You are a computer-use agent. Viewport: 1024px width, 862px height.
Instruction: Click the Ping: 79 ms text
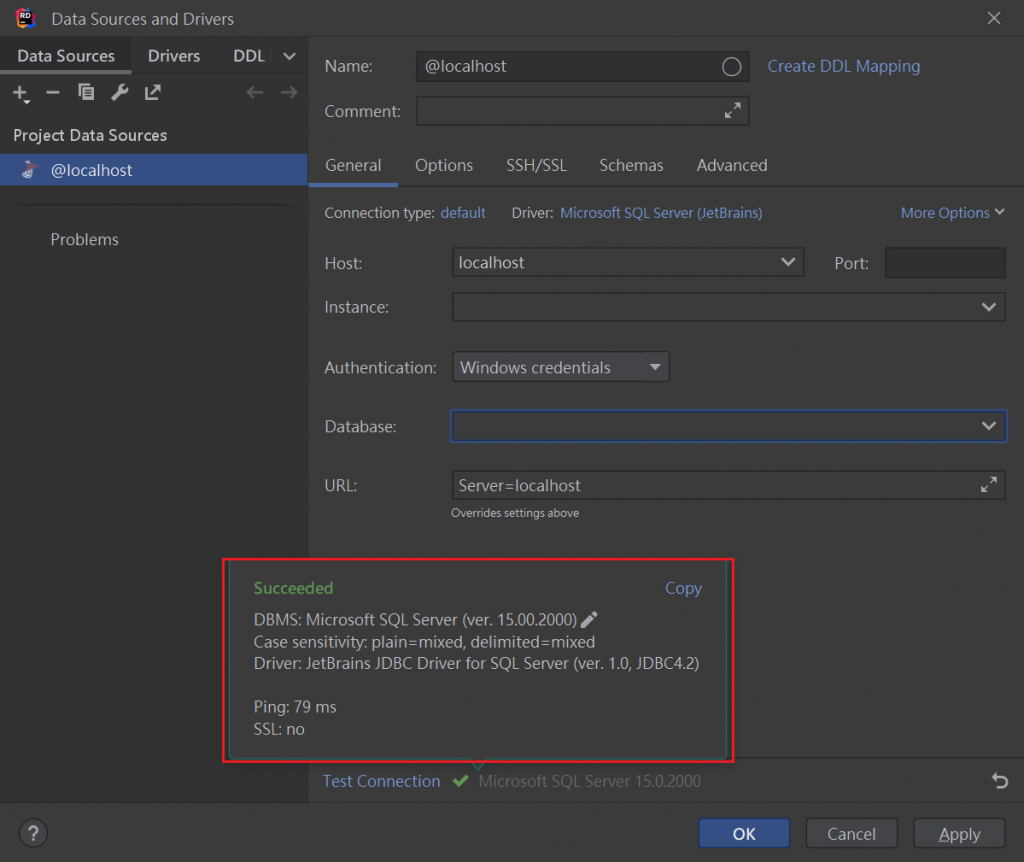(x=295, y=707)
